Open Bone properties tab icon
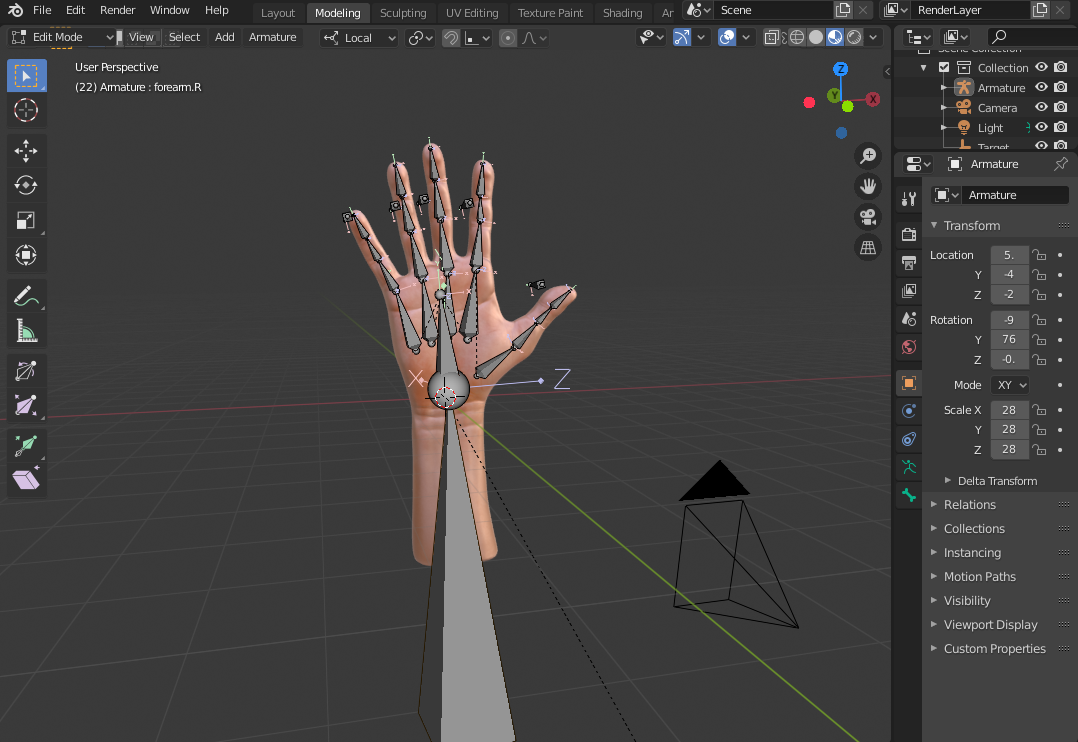Image resolution: width=1078 pixels, height=742 pixels. [x=909, y=495]
